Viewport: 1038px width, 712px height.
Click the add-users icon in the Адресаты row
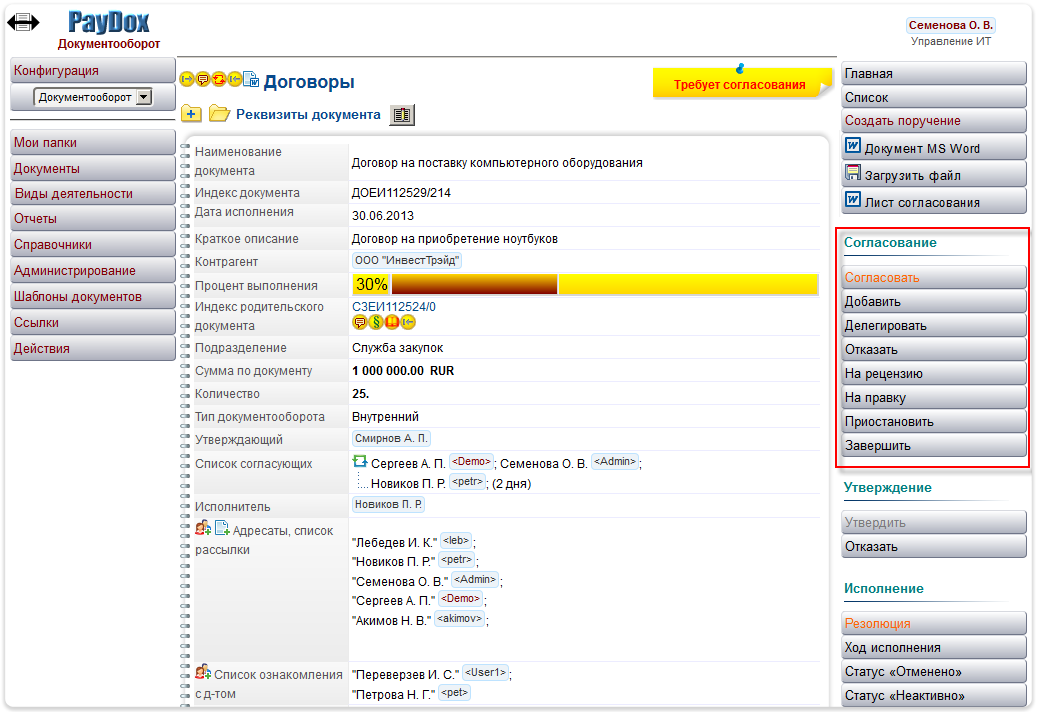pos(203,529)
